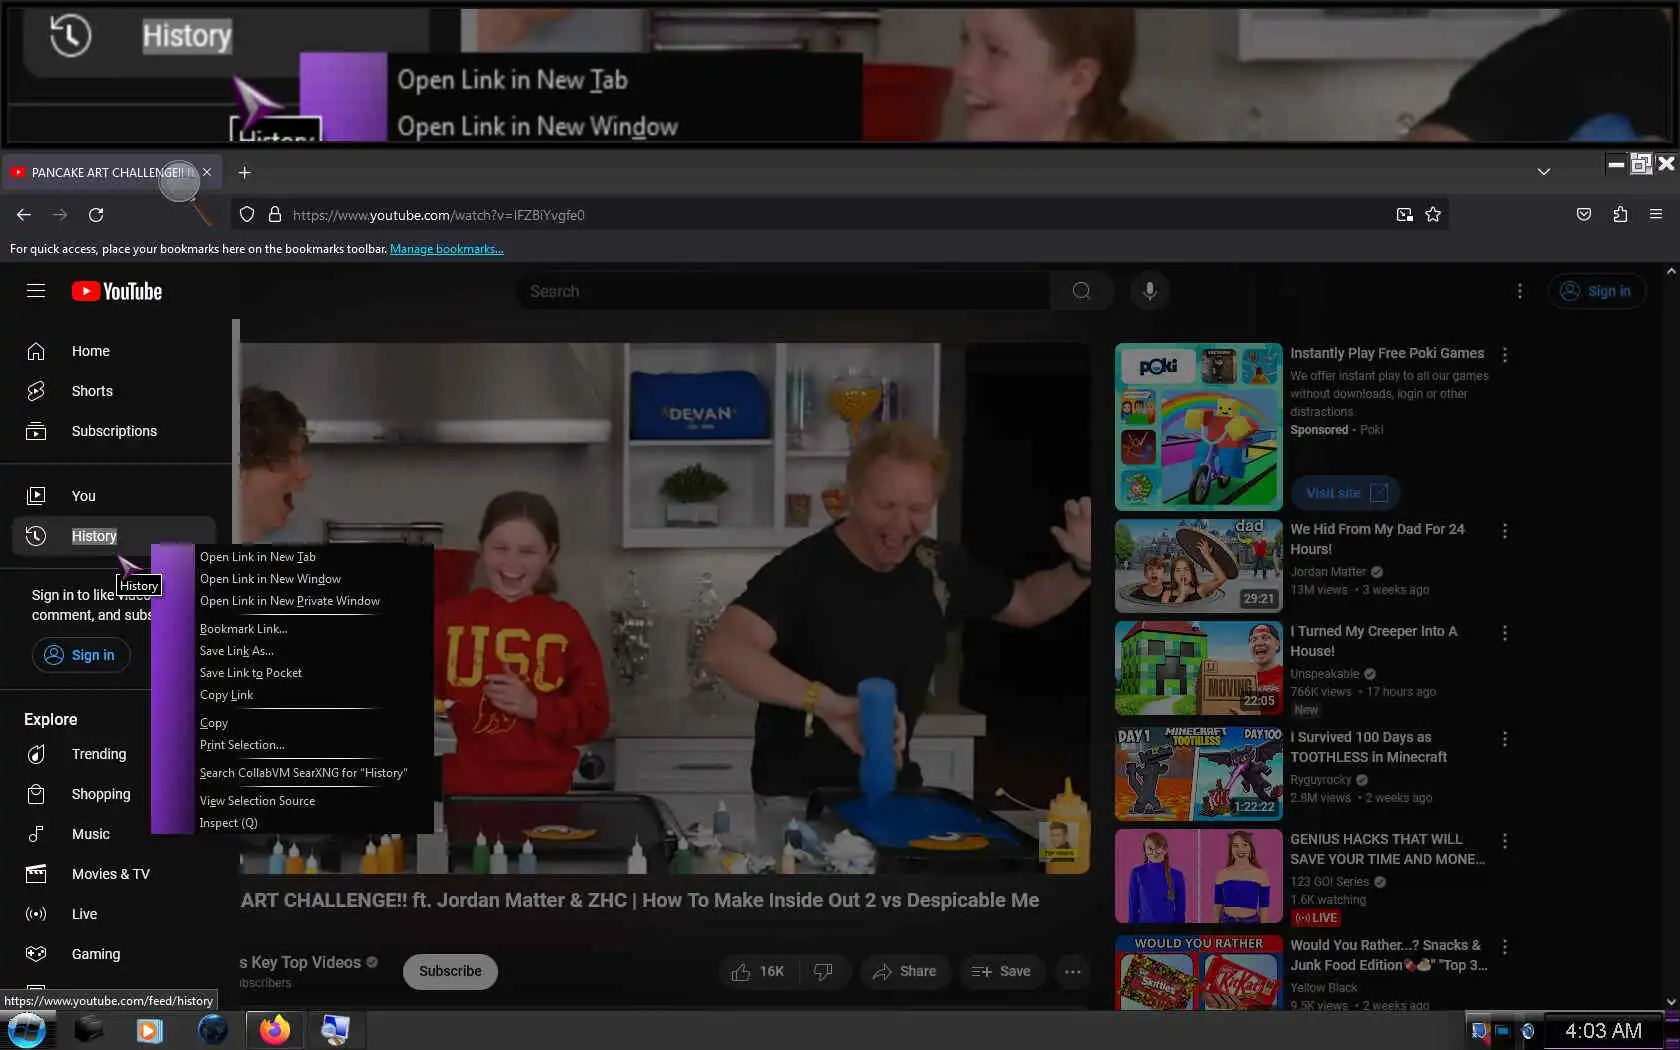Click the sidebar Sign in button
Screen dimensions: 1680x1050
click(x=81, y=655)
